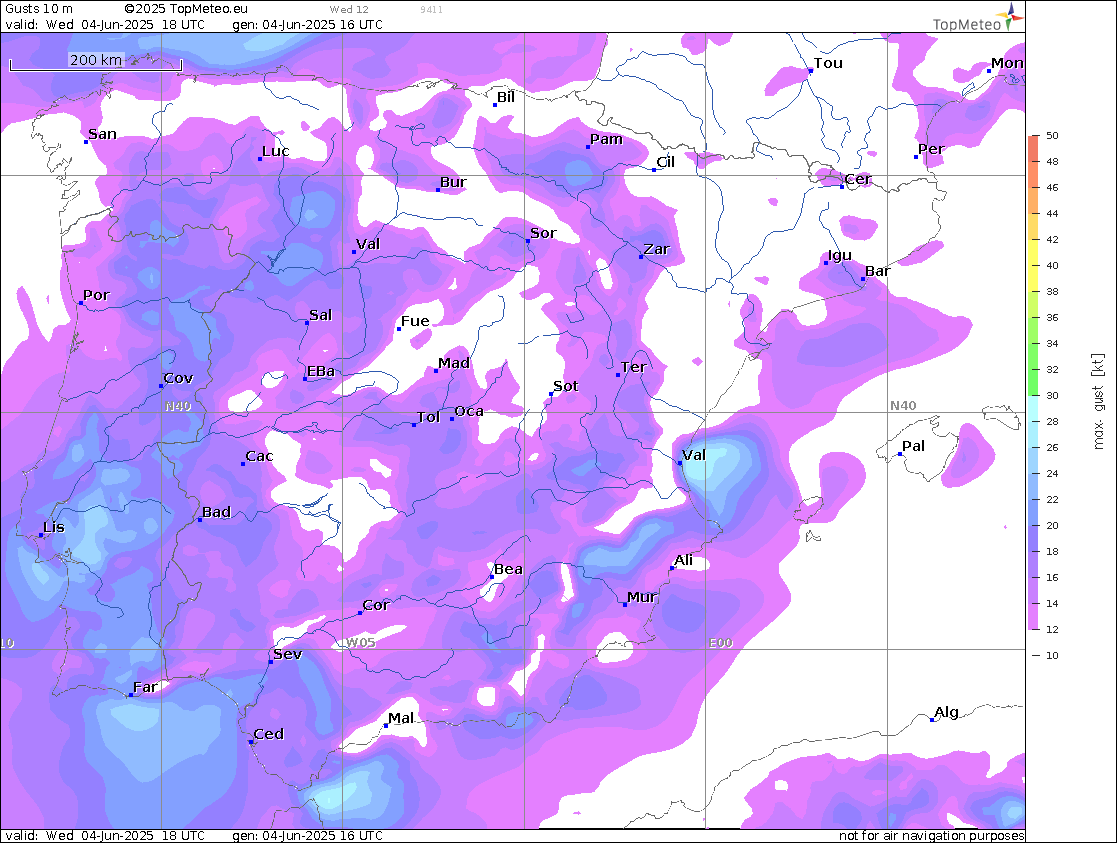Click the "Gusts 10 m" title text
The height and width of the screenshot is (843, 1117).
point(38,9)
